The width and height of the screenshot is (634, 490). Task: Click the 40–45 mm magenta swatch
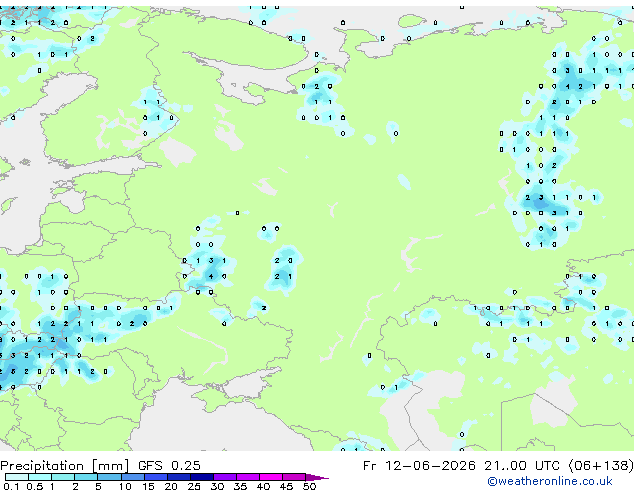pos(271,477)
